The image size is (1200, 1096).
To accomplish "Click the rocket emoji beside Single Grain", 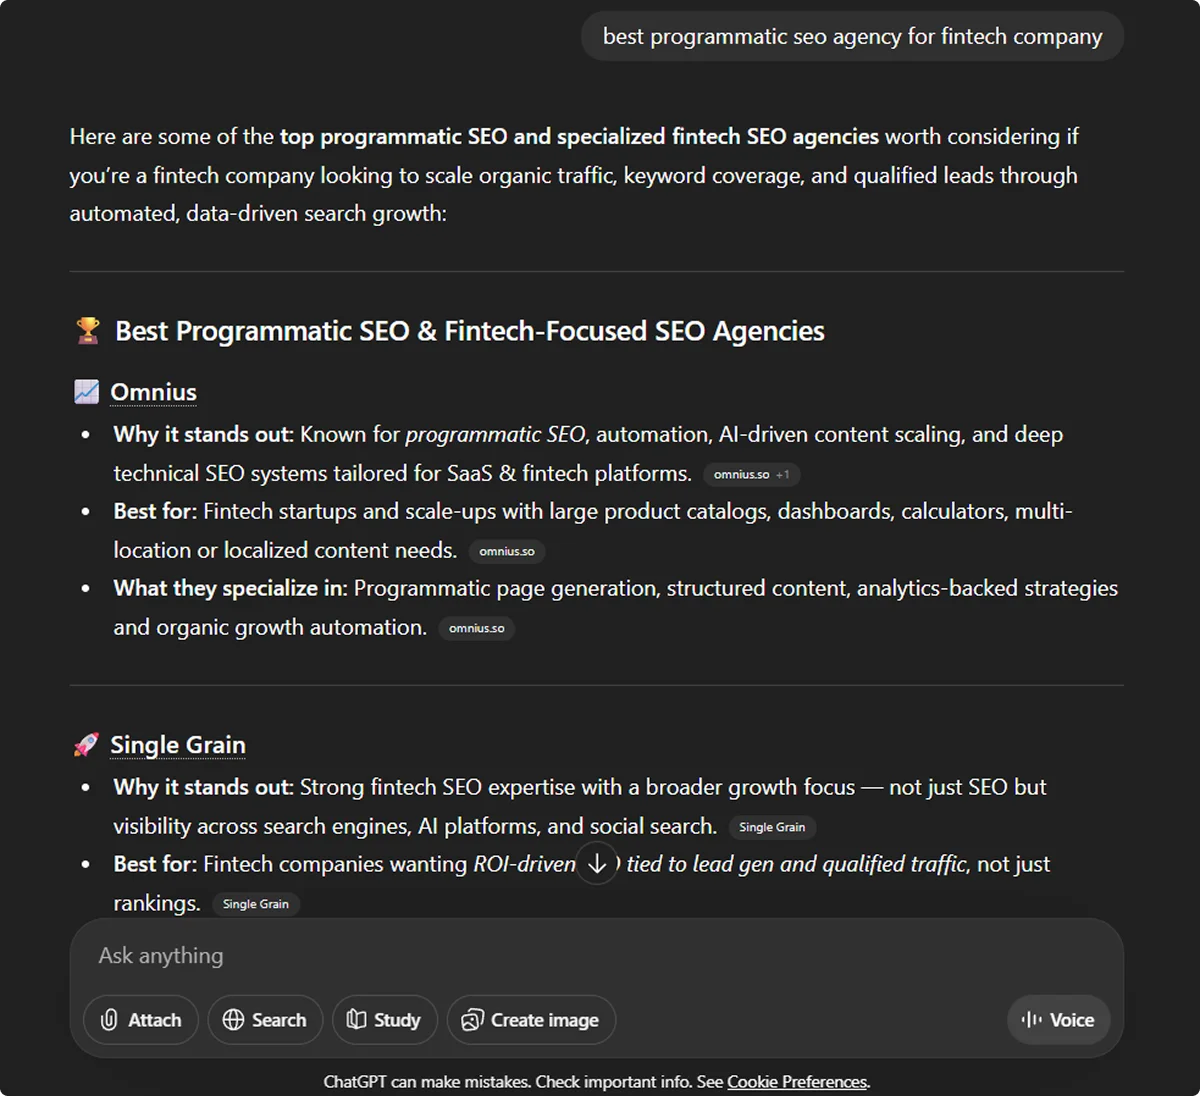I will (x=87, y=745).
